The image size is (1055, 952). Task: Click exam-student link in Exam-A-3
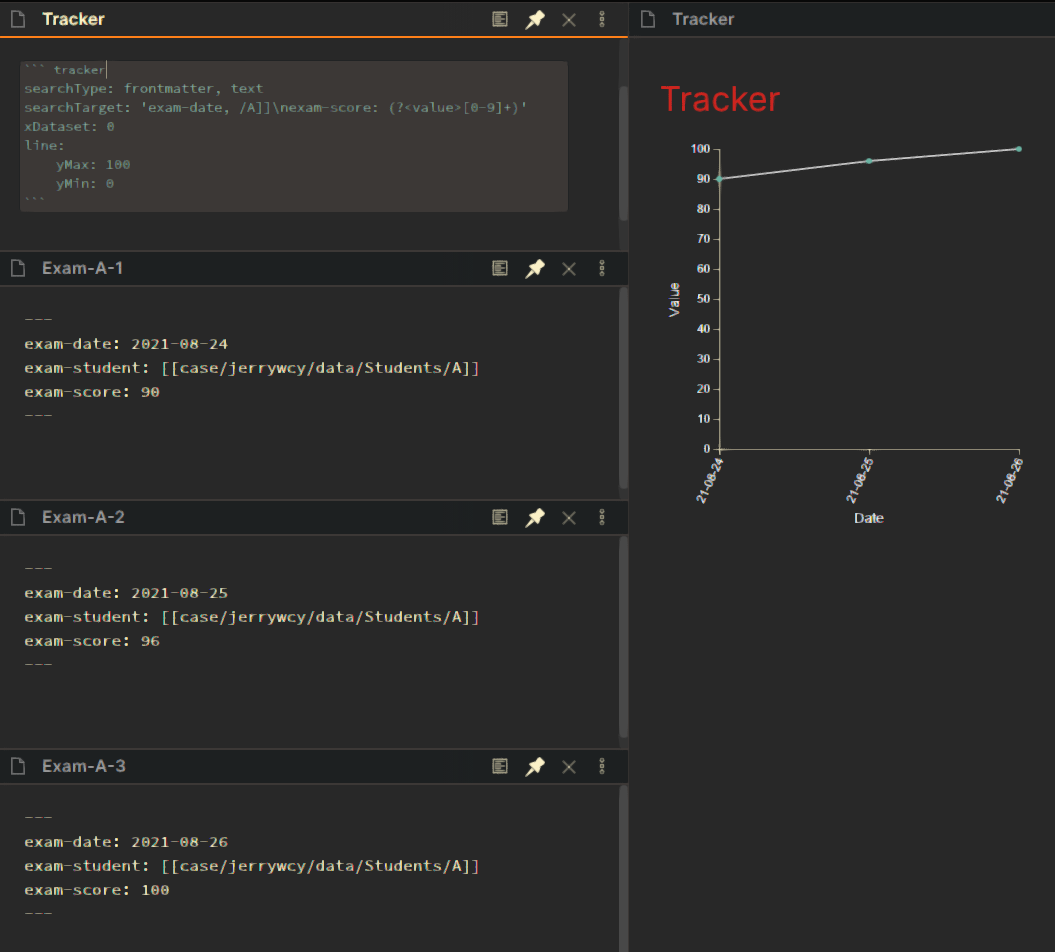click(x=320, y=866)
